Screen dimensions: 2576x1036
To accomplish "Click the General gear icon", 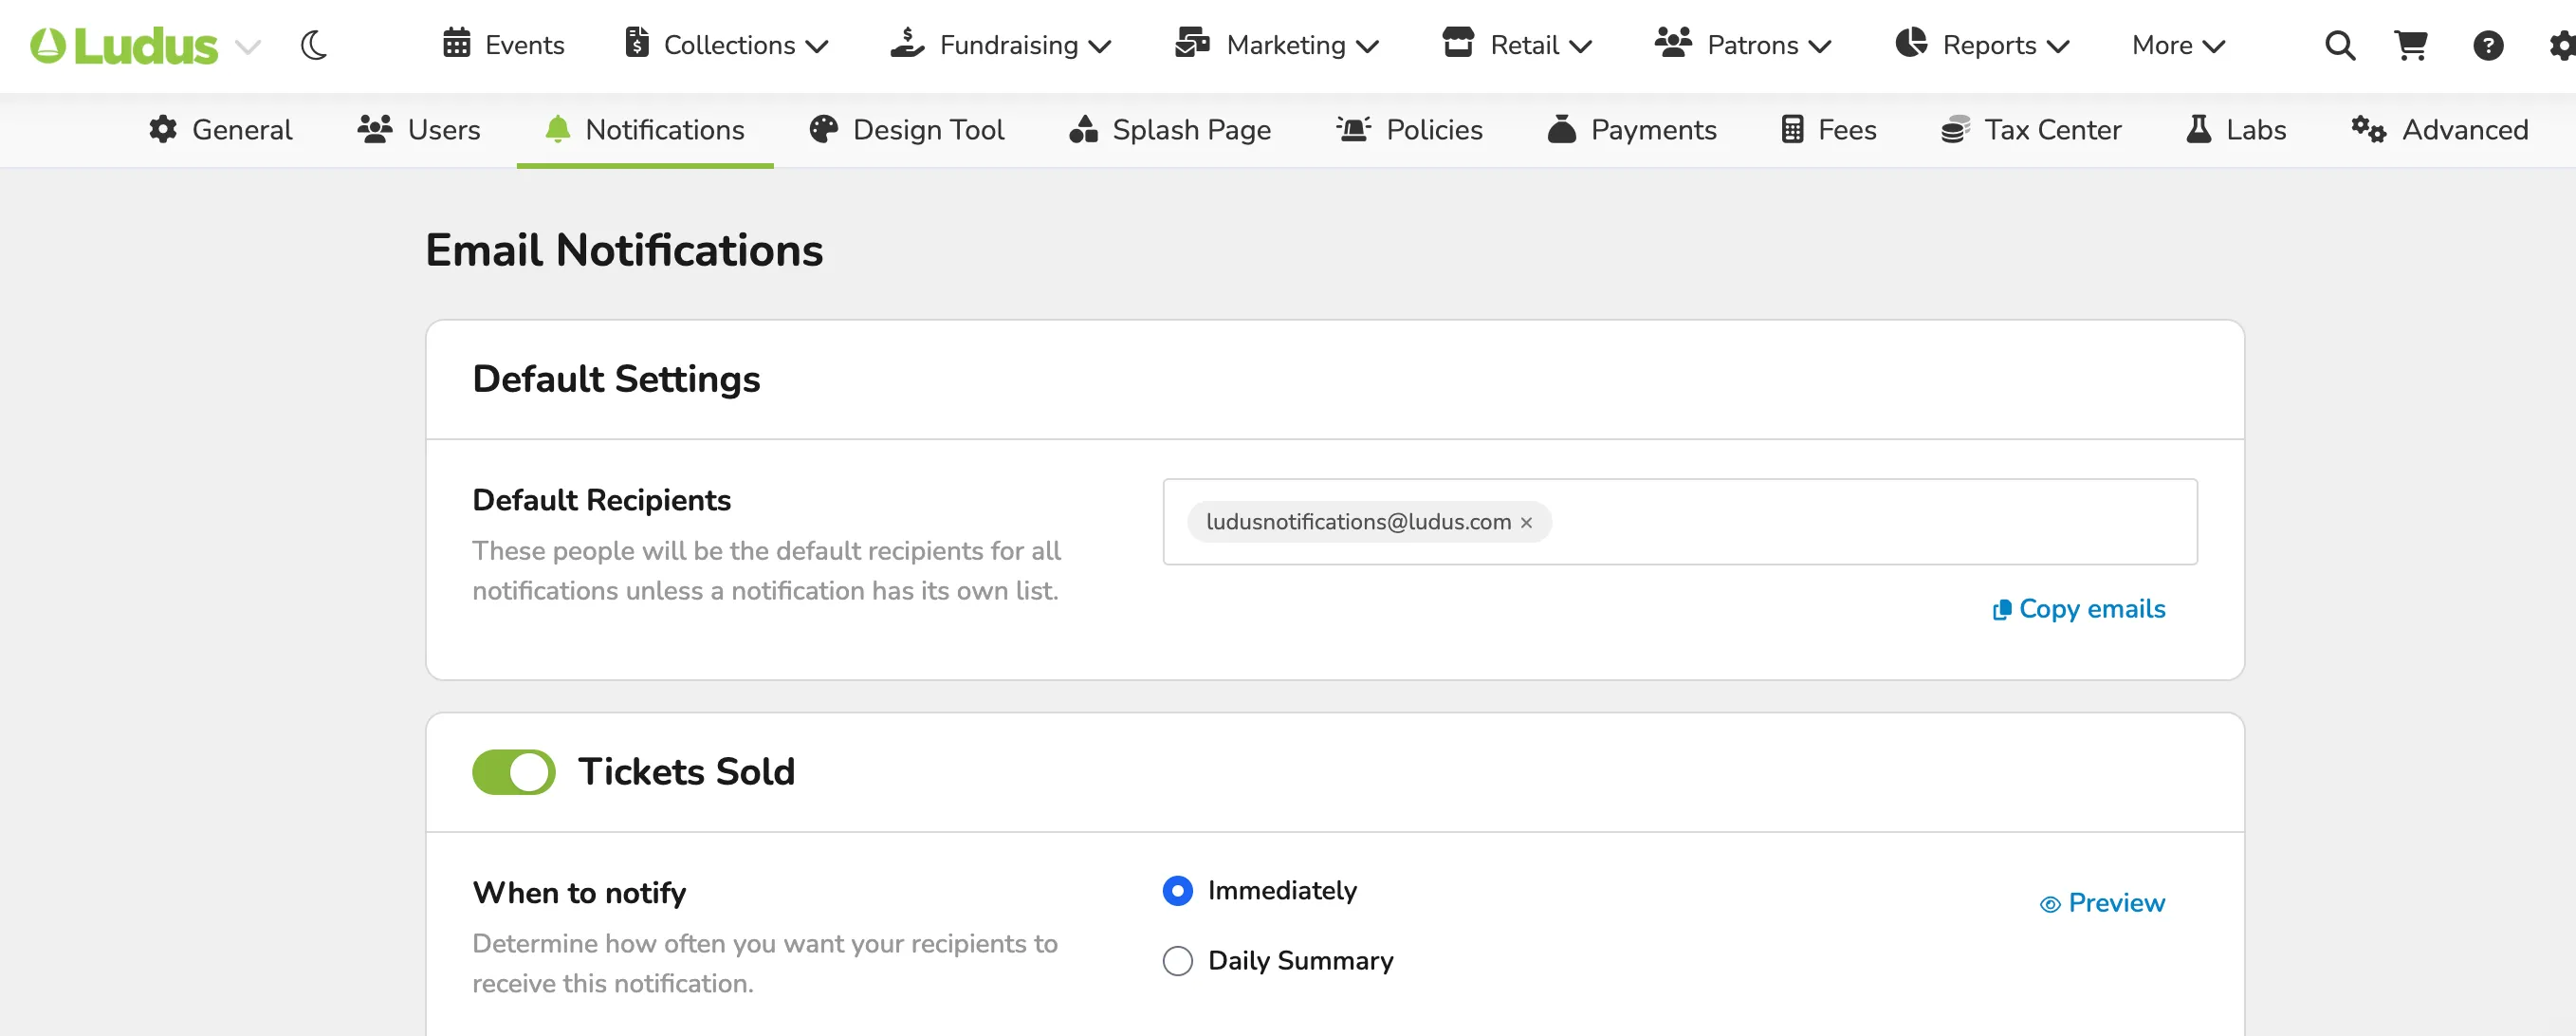I will click(x=163, y=129).
